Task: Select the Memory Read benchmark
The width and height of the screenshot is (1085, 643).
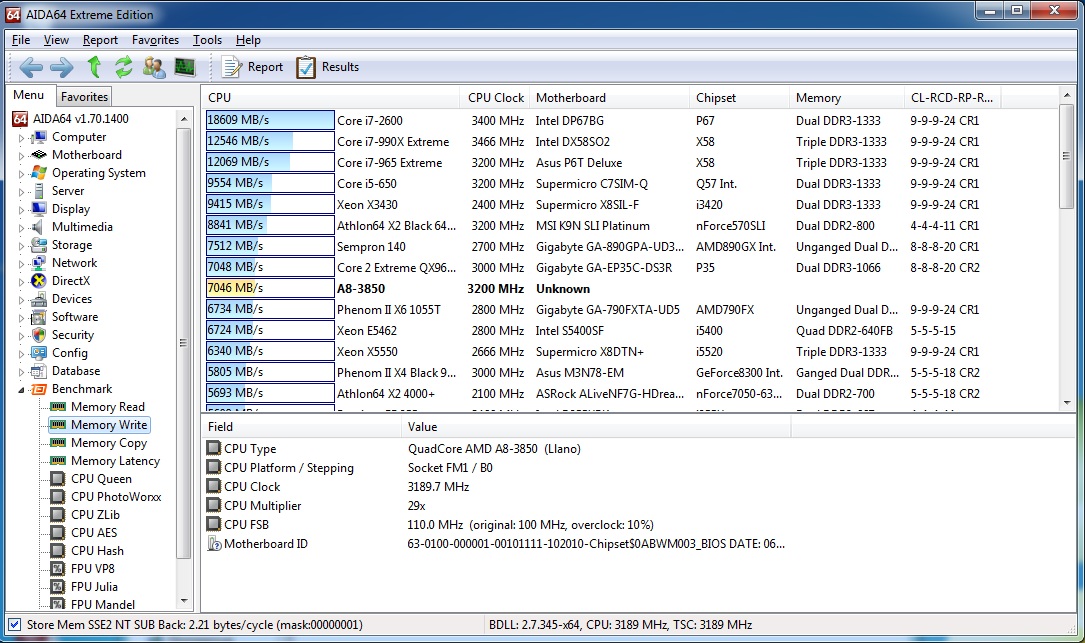Action: point(107,407)
